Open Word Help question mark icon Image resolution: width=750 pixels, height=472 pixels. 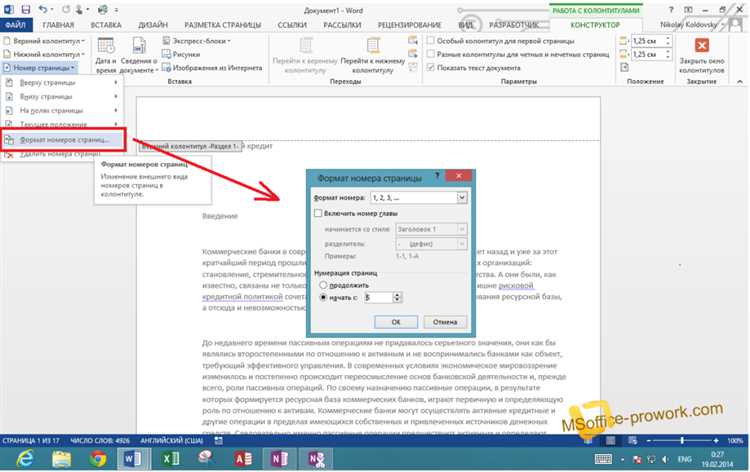tap(671, 10)
